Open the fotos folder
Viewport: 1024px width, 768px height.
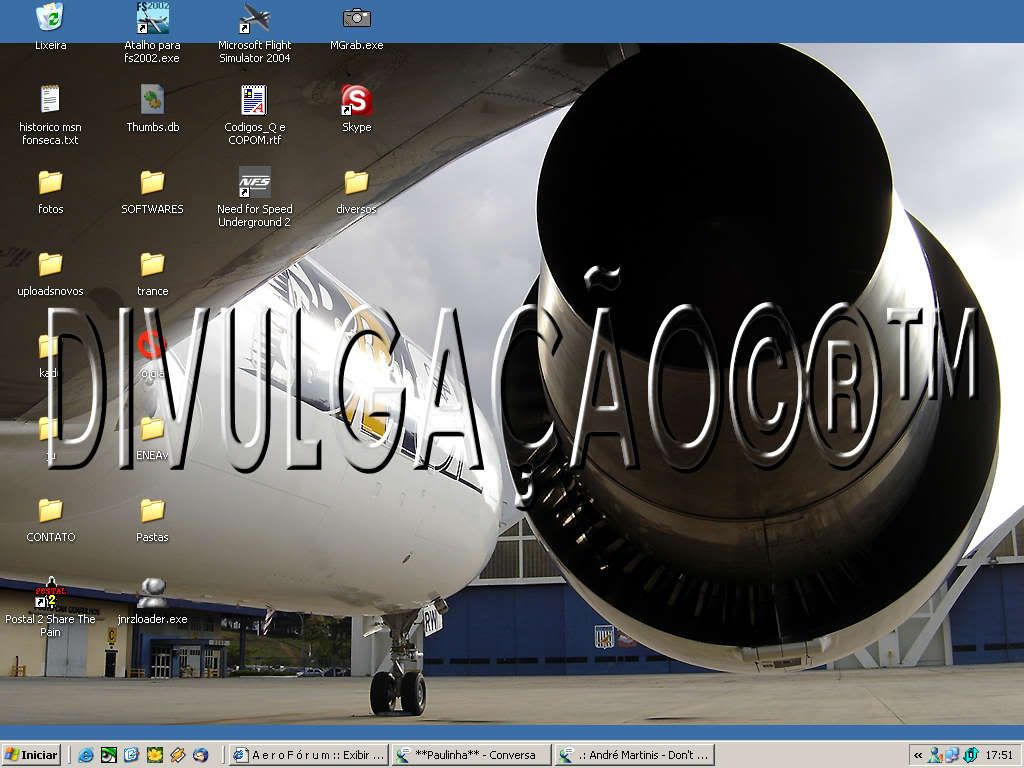(x=50, y=182)
